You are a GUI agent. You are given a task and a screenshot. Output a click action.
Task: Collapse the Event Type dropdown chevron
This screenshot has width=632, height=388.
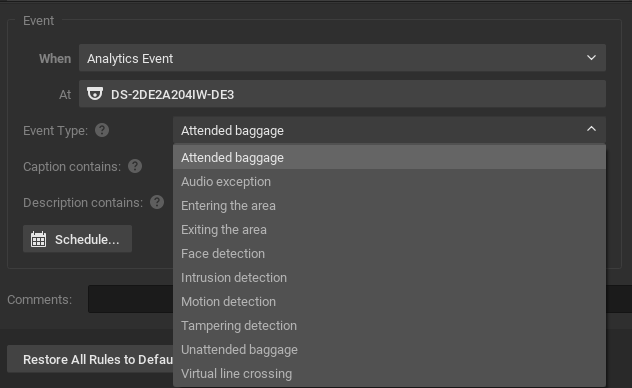pyautogui.click(x=591, y=129)
